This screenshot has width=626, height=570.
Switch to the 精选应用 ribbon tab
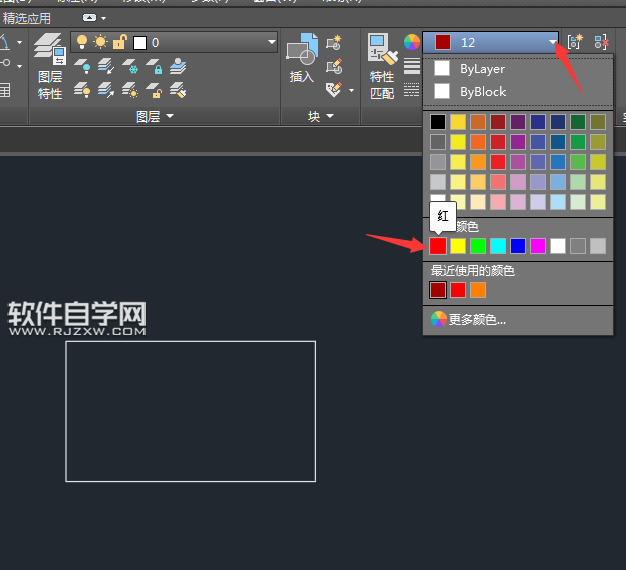point(27,18)
